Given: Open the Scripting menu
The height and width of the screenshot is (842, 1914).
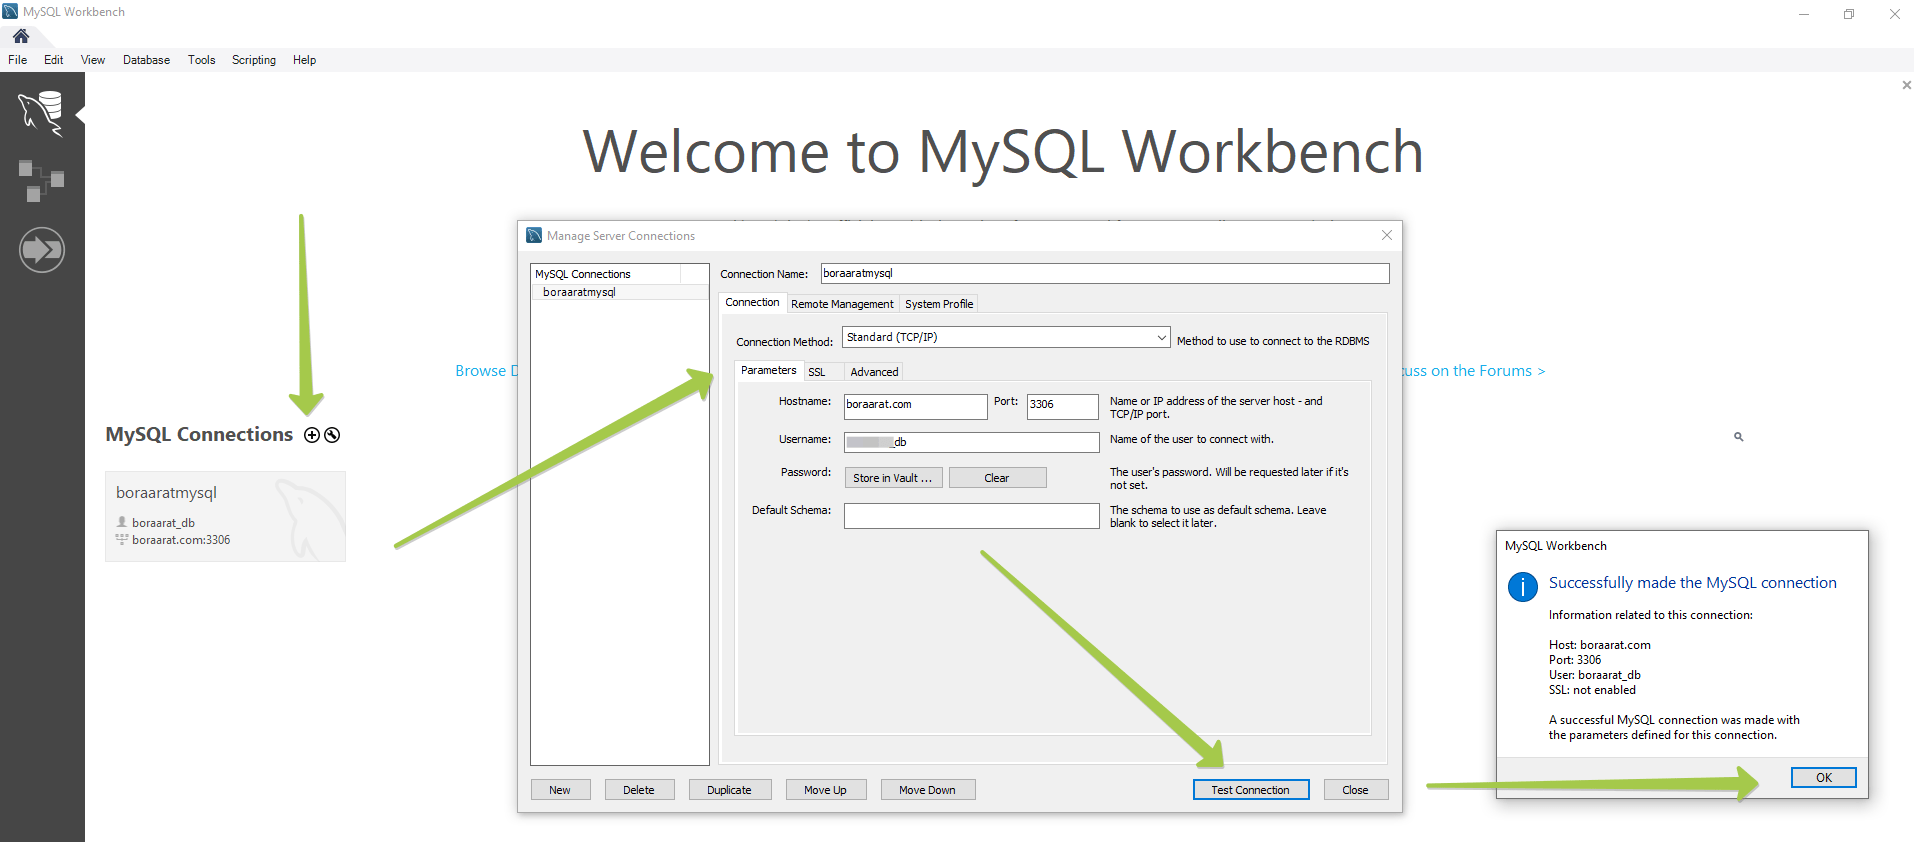Looking at the screenshot, I should coord(254,60).
